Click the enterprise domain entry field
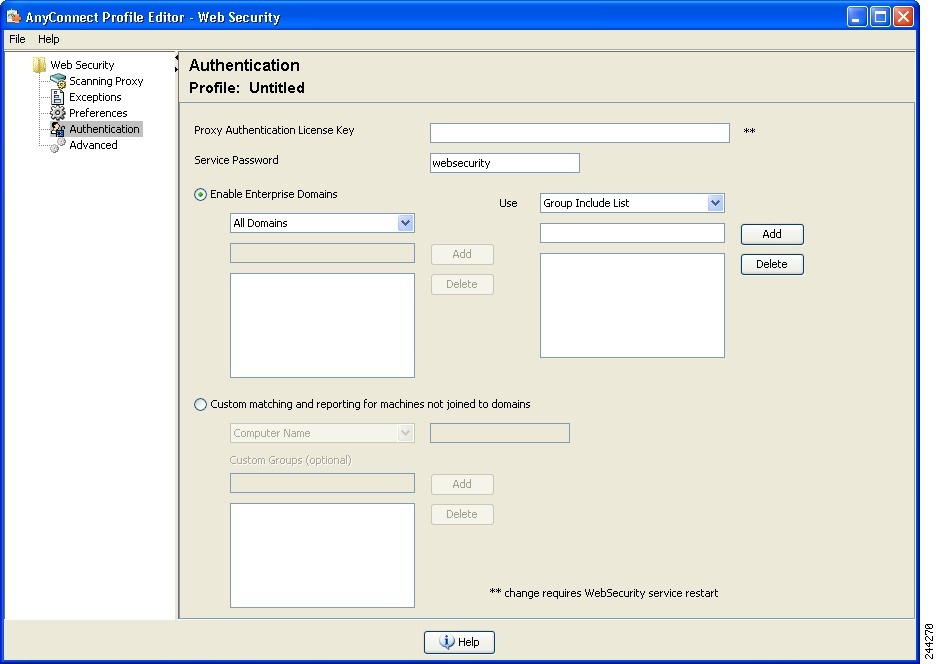Image resolution: width=937 pixels, height=664 pixels. coord(322,253)
